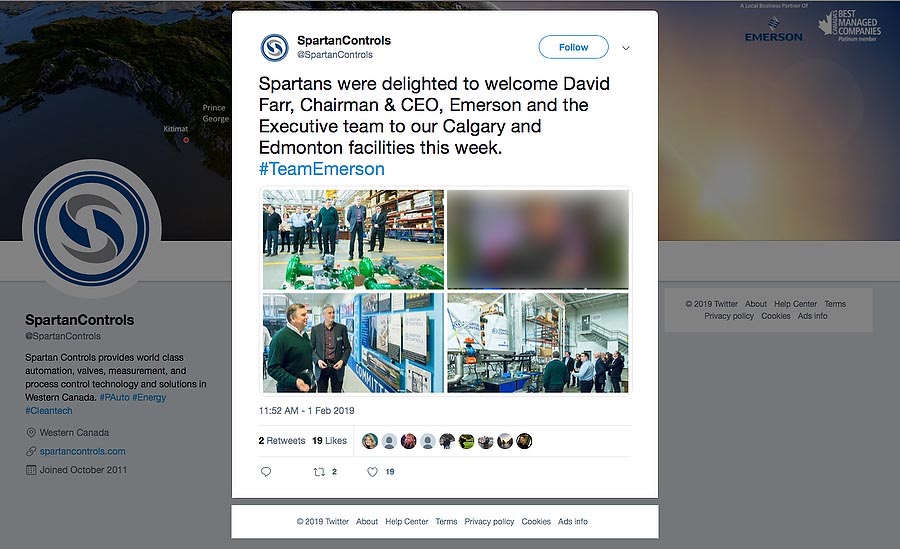Image resolution: width=900 pixels, height=549 pixels.
Task: Expand the tweet options chevron
Action: tap(626, 48)
